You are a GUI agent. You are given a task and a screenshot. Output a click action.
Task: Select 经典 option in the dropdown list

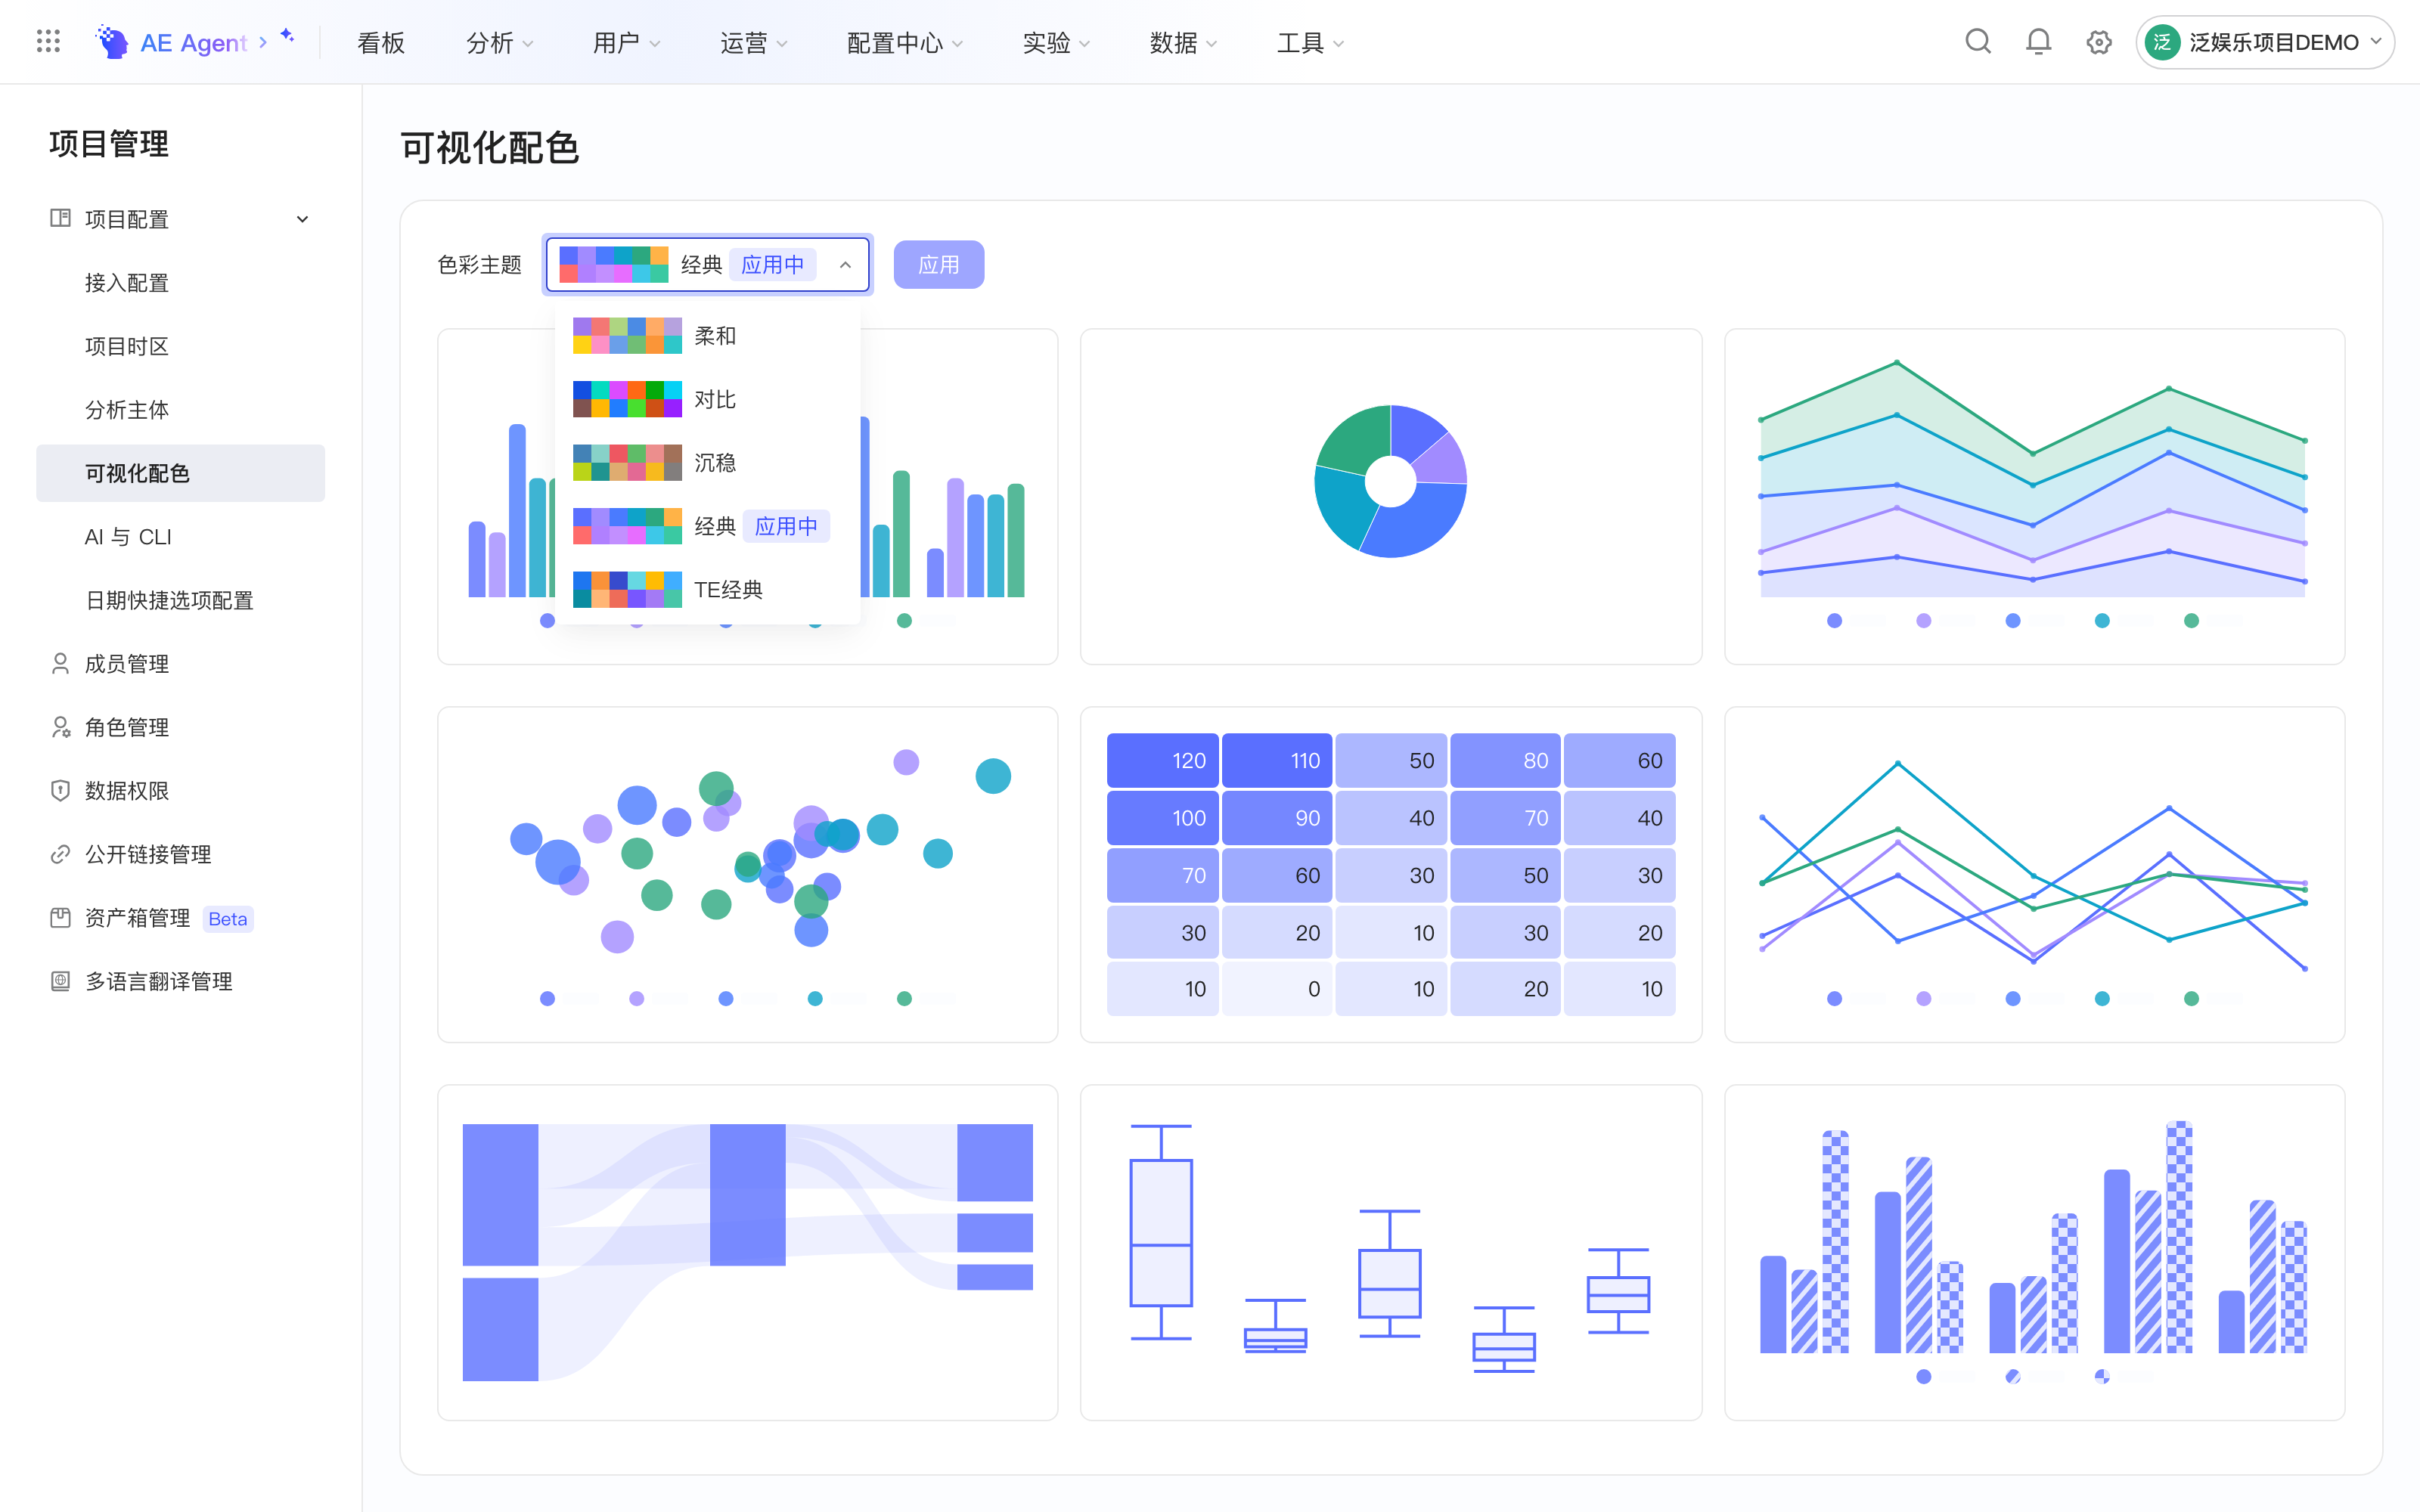pyautogui.click(x=708, y=526)
